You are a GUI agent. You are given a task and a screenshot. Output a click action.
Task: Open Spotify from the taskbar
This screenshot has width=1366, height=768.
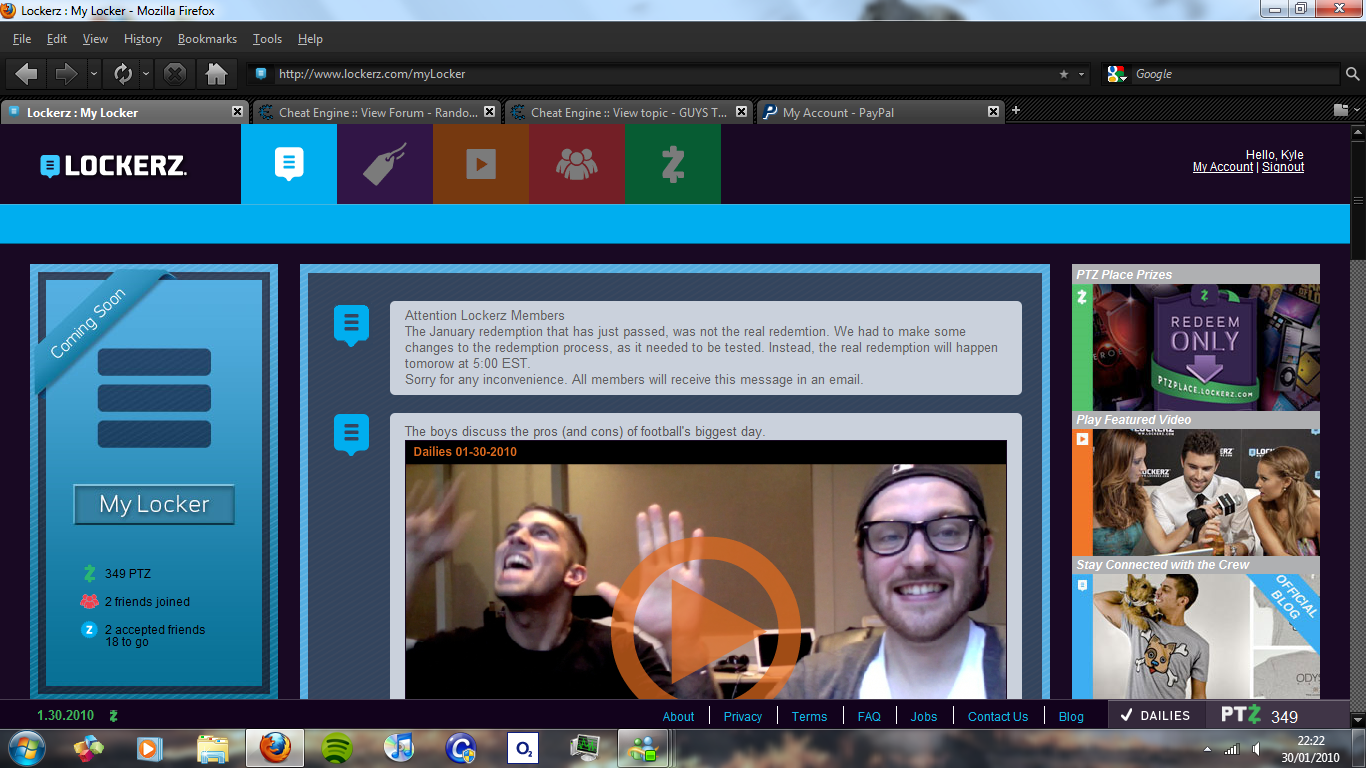[x=337, y=747]
